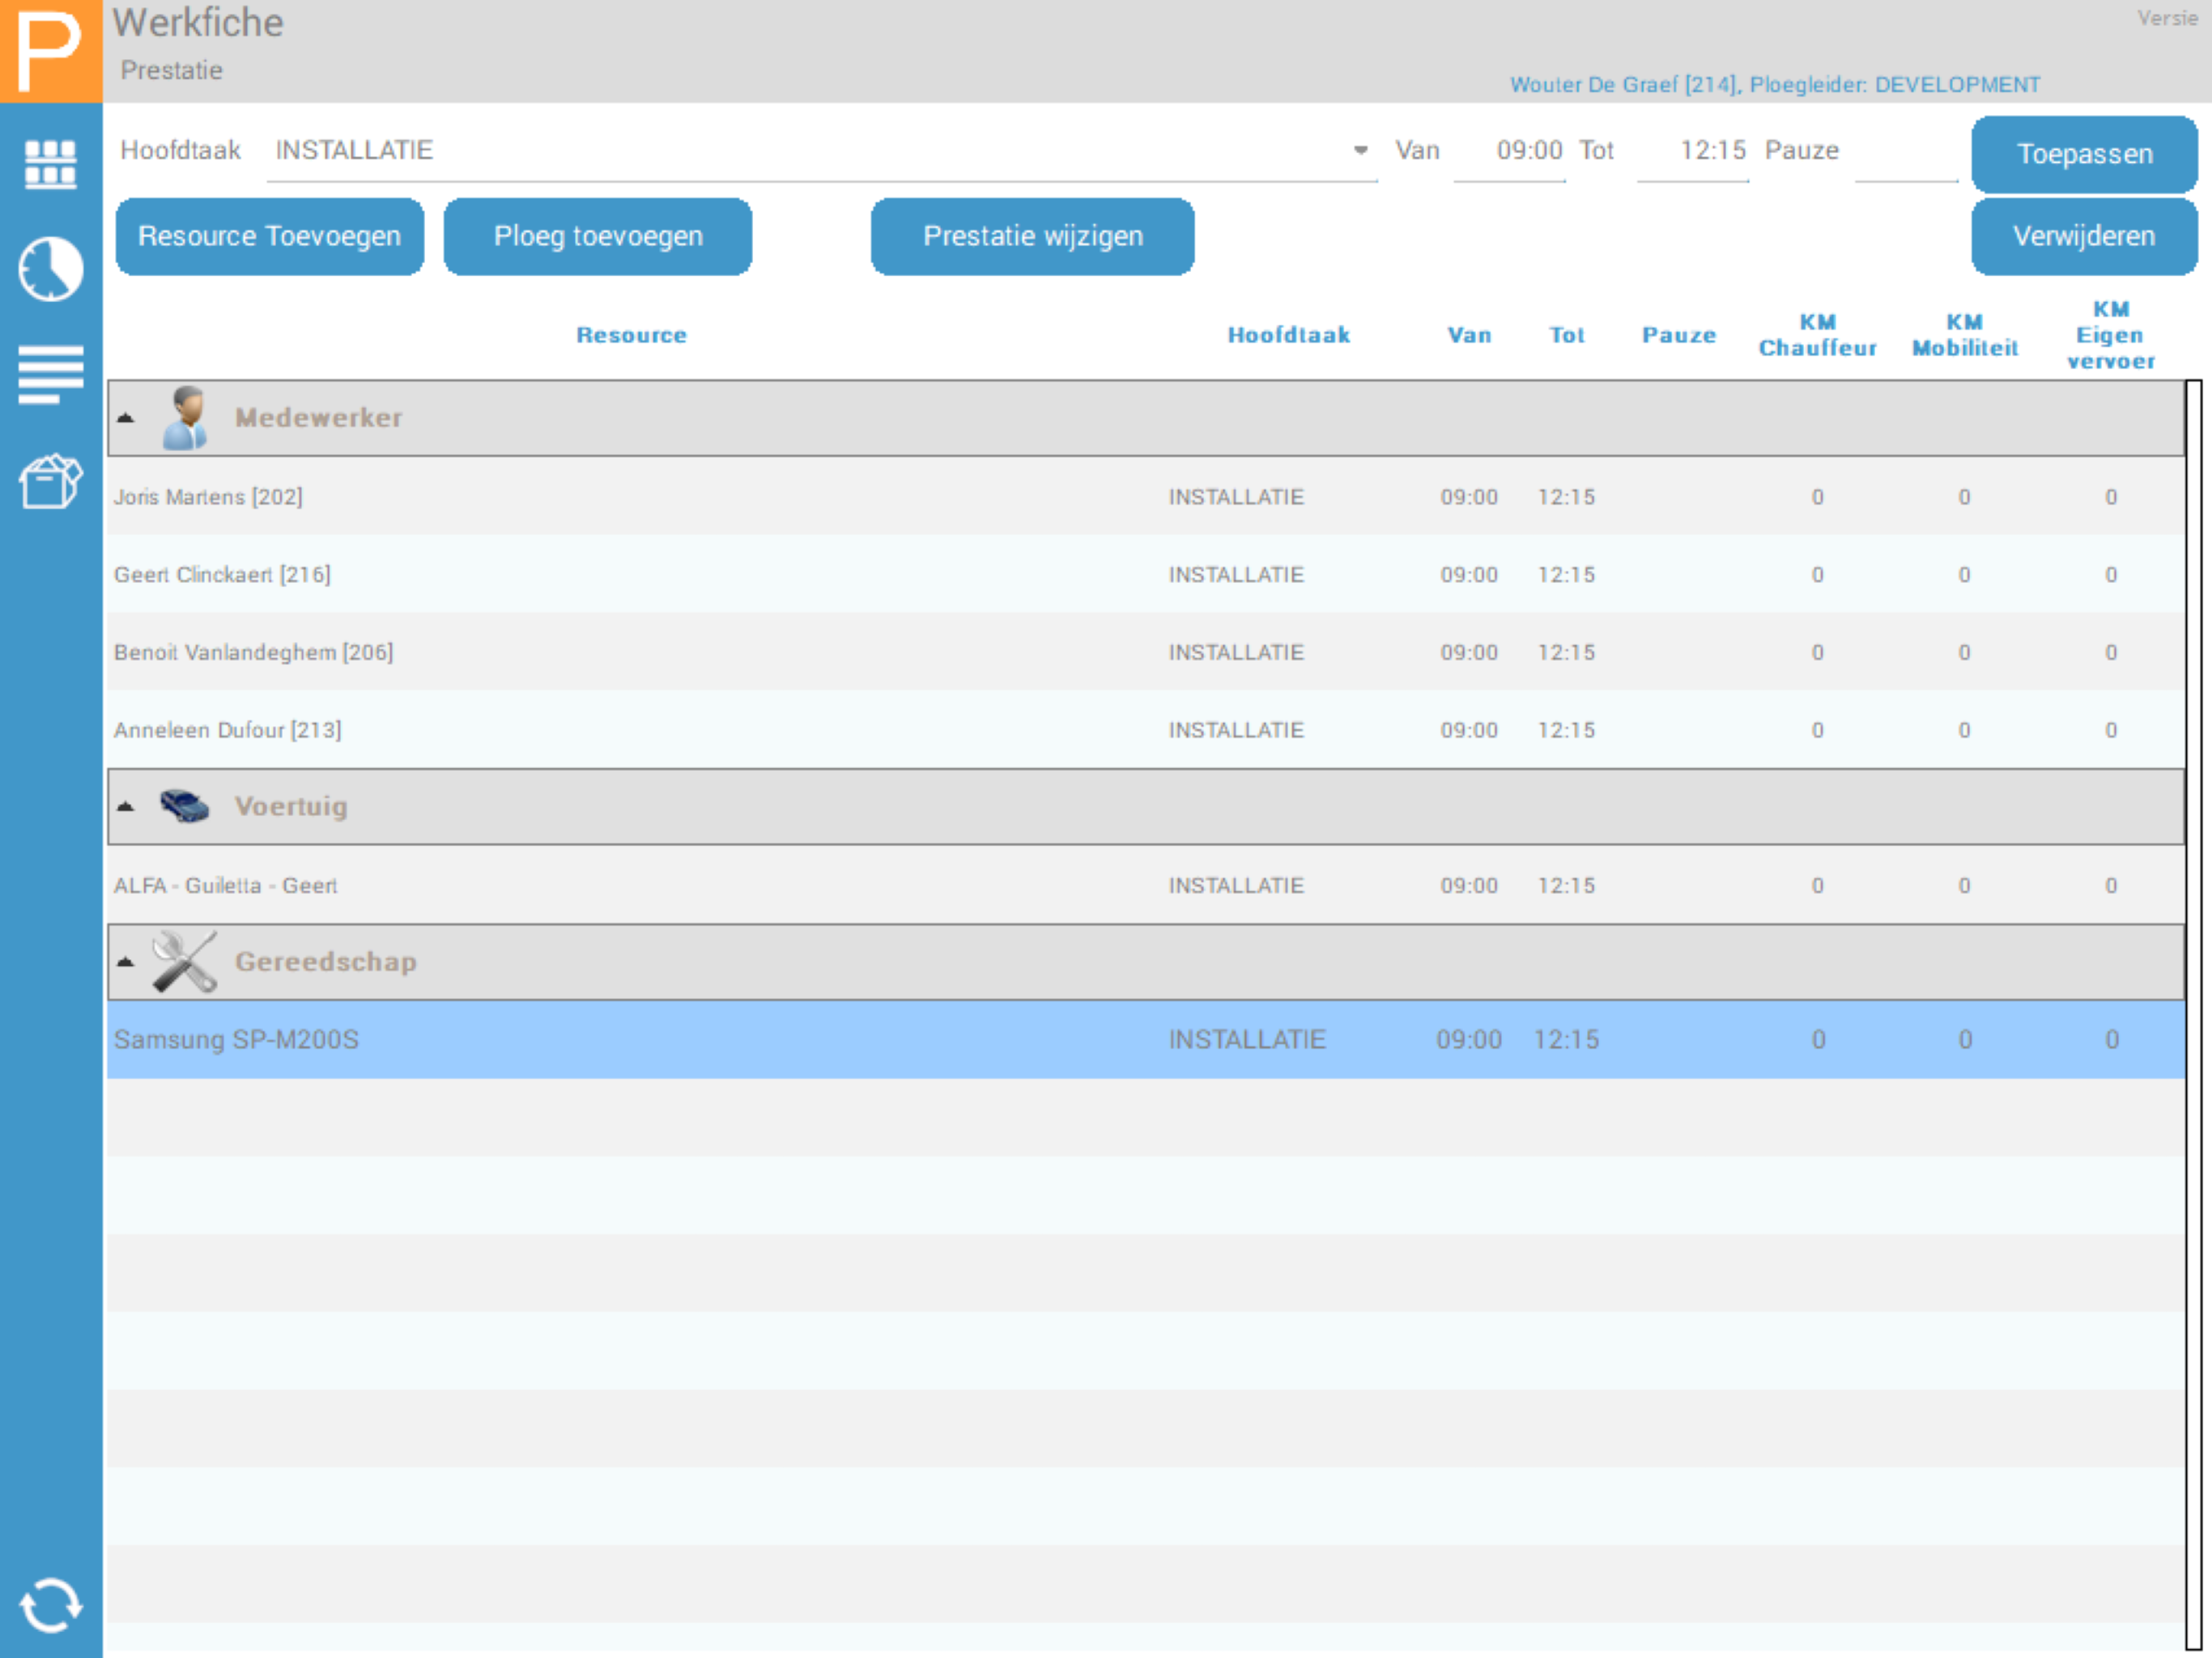Click the Gereedschap group header label
This screenshot has width=2212, height=1658.
(326, 962)
